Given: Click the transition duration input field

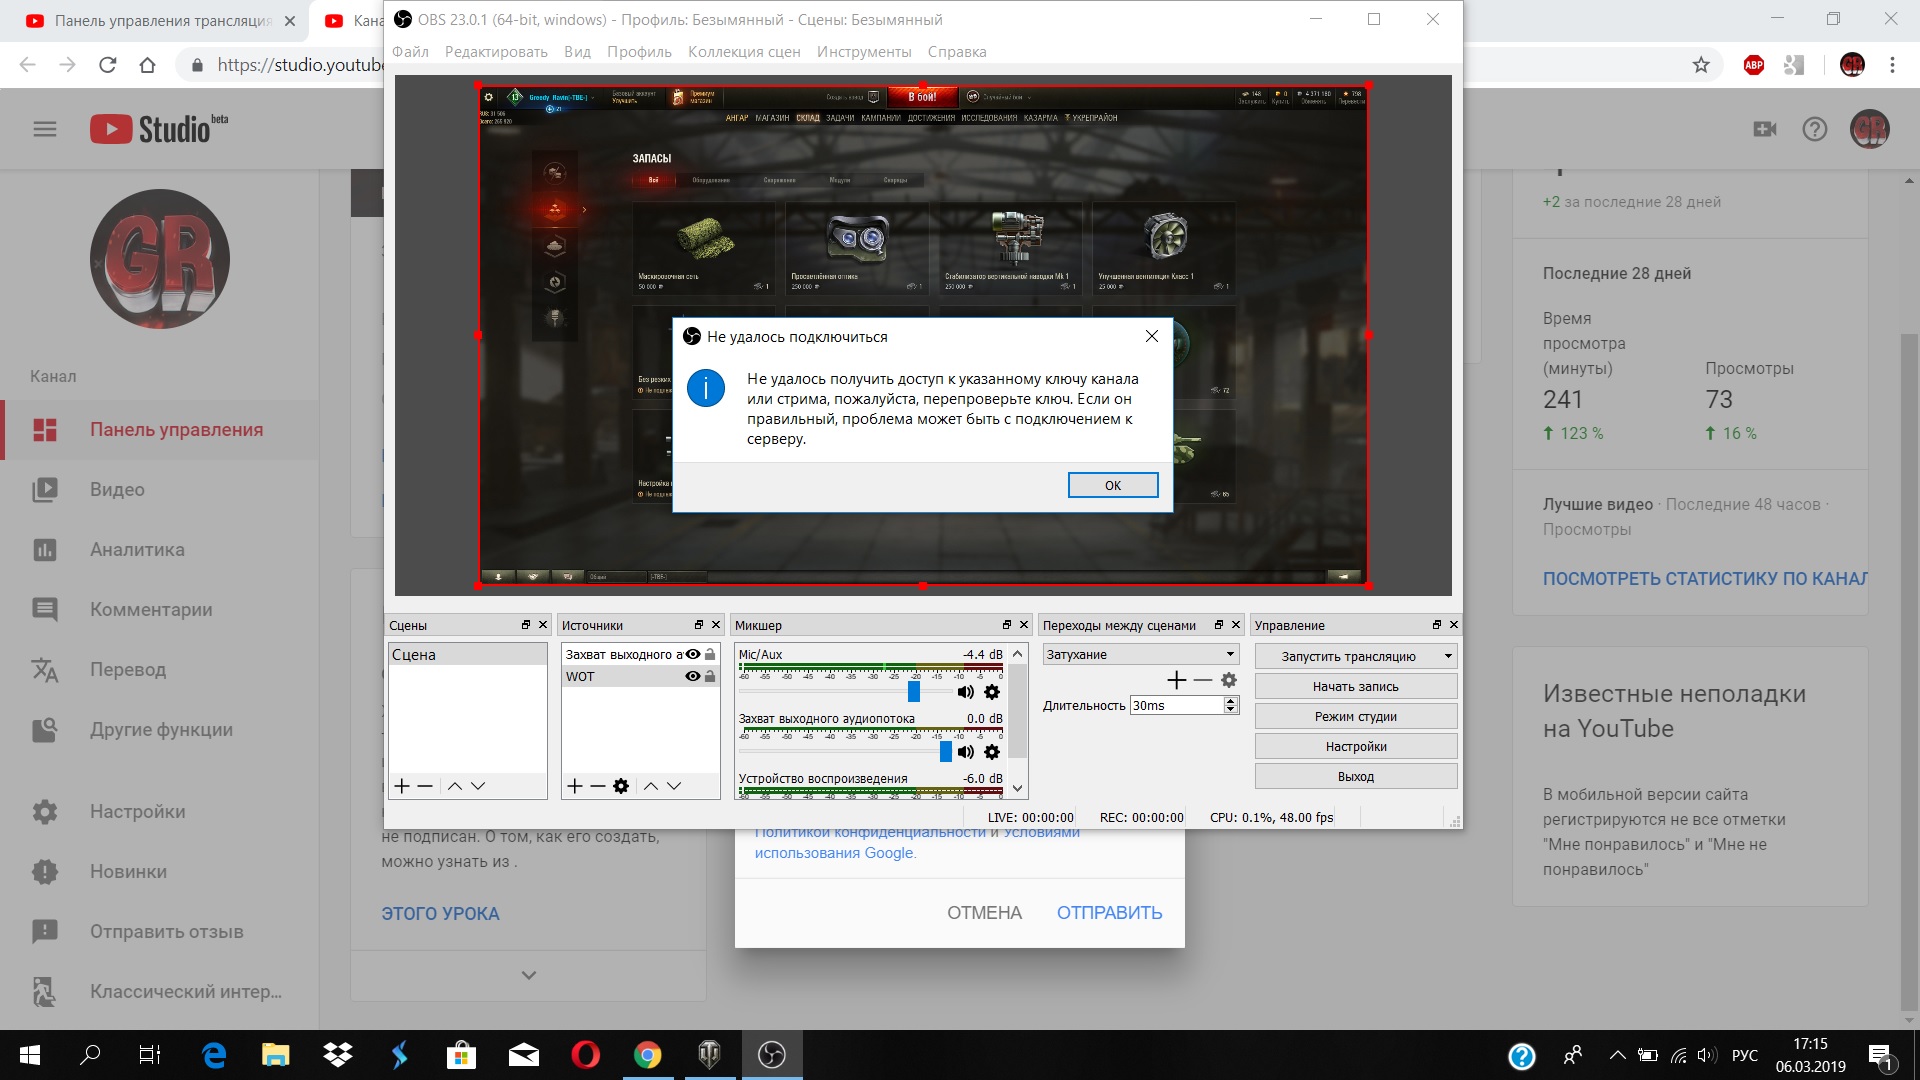Looking at the screenshot, I should click(1176, 706).
